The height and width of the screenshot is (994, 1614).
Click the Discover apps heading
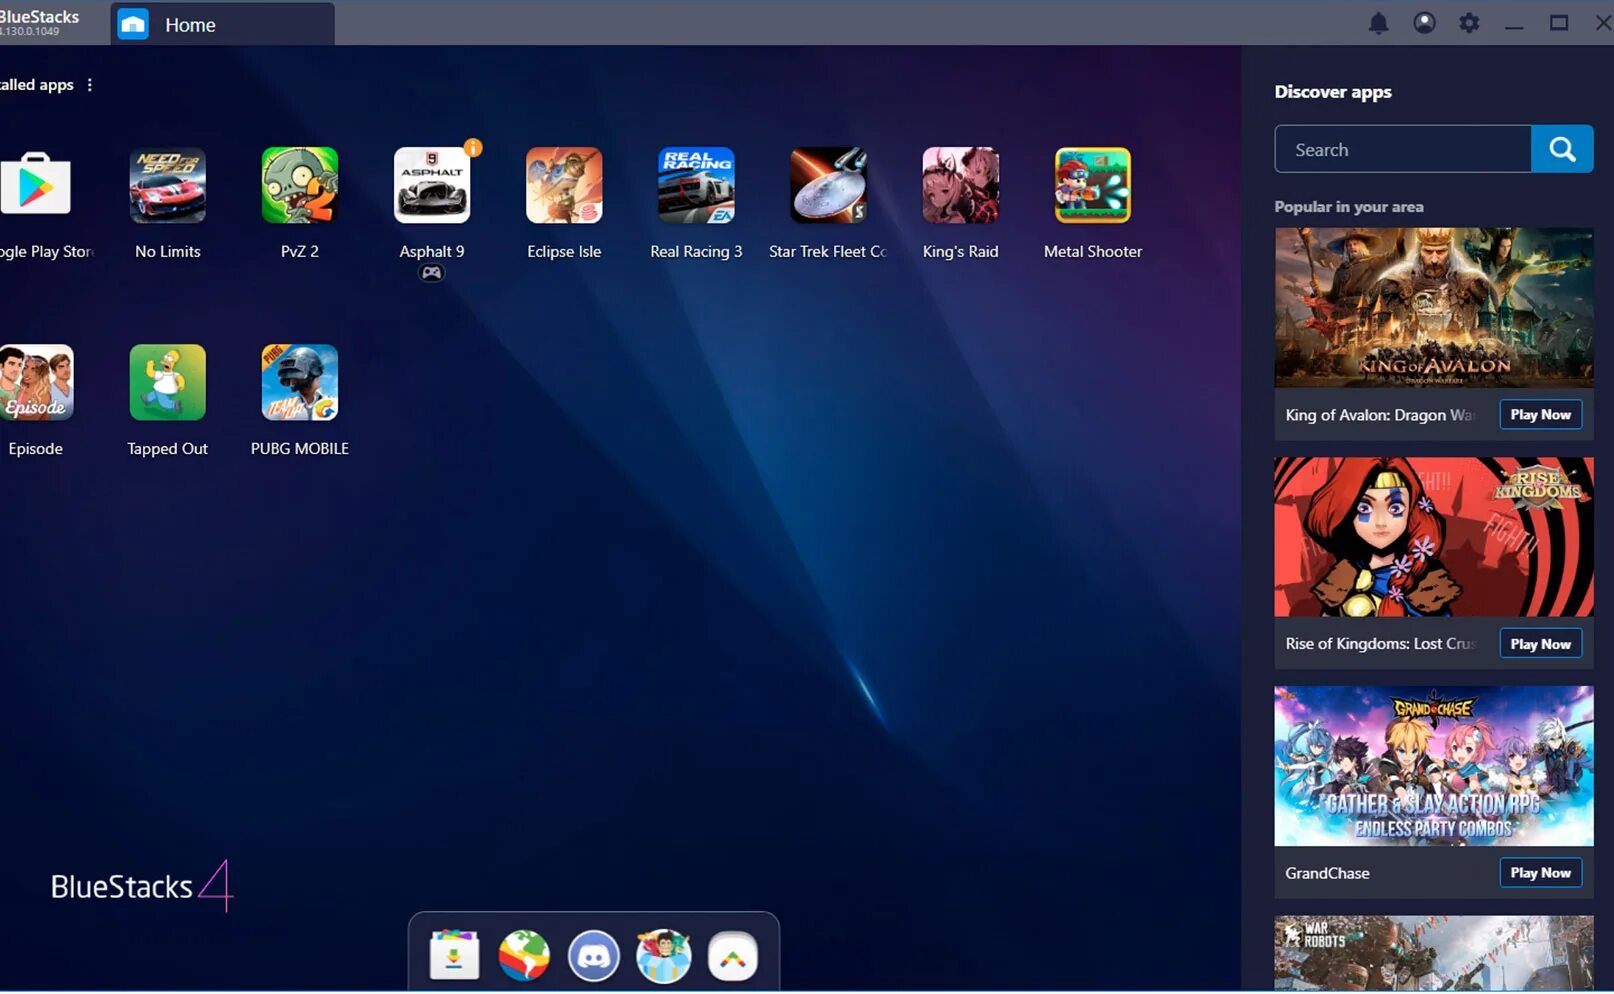[1333, 92]
